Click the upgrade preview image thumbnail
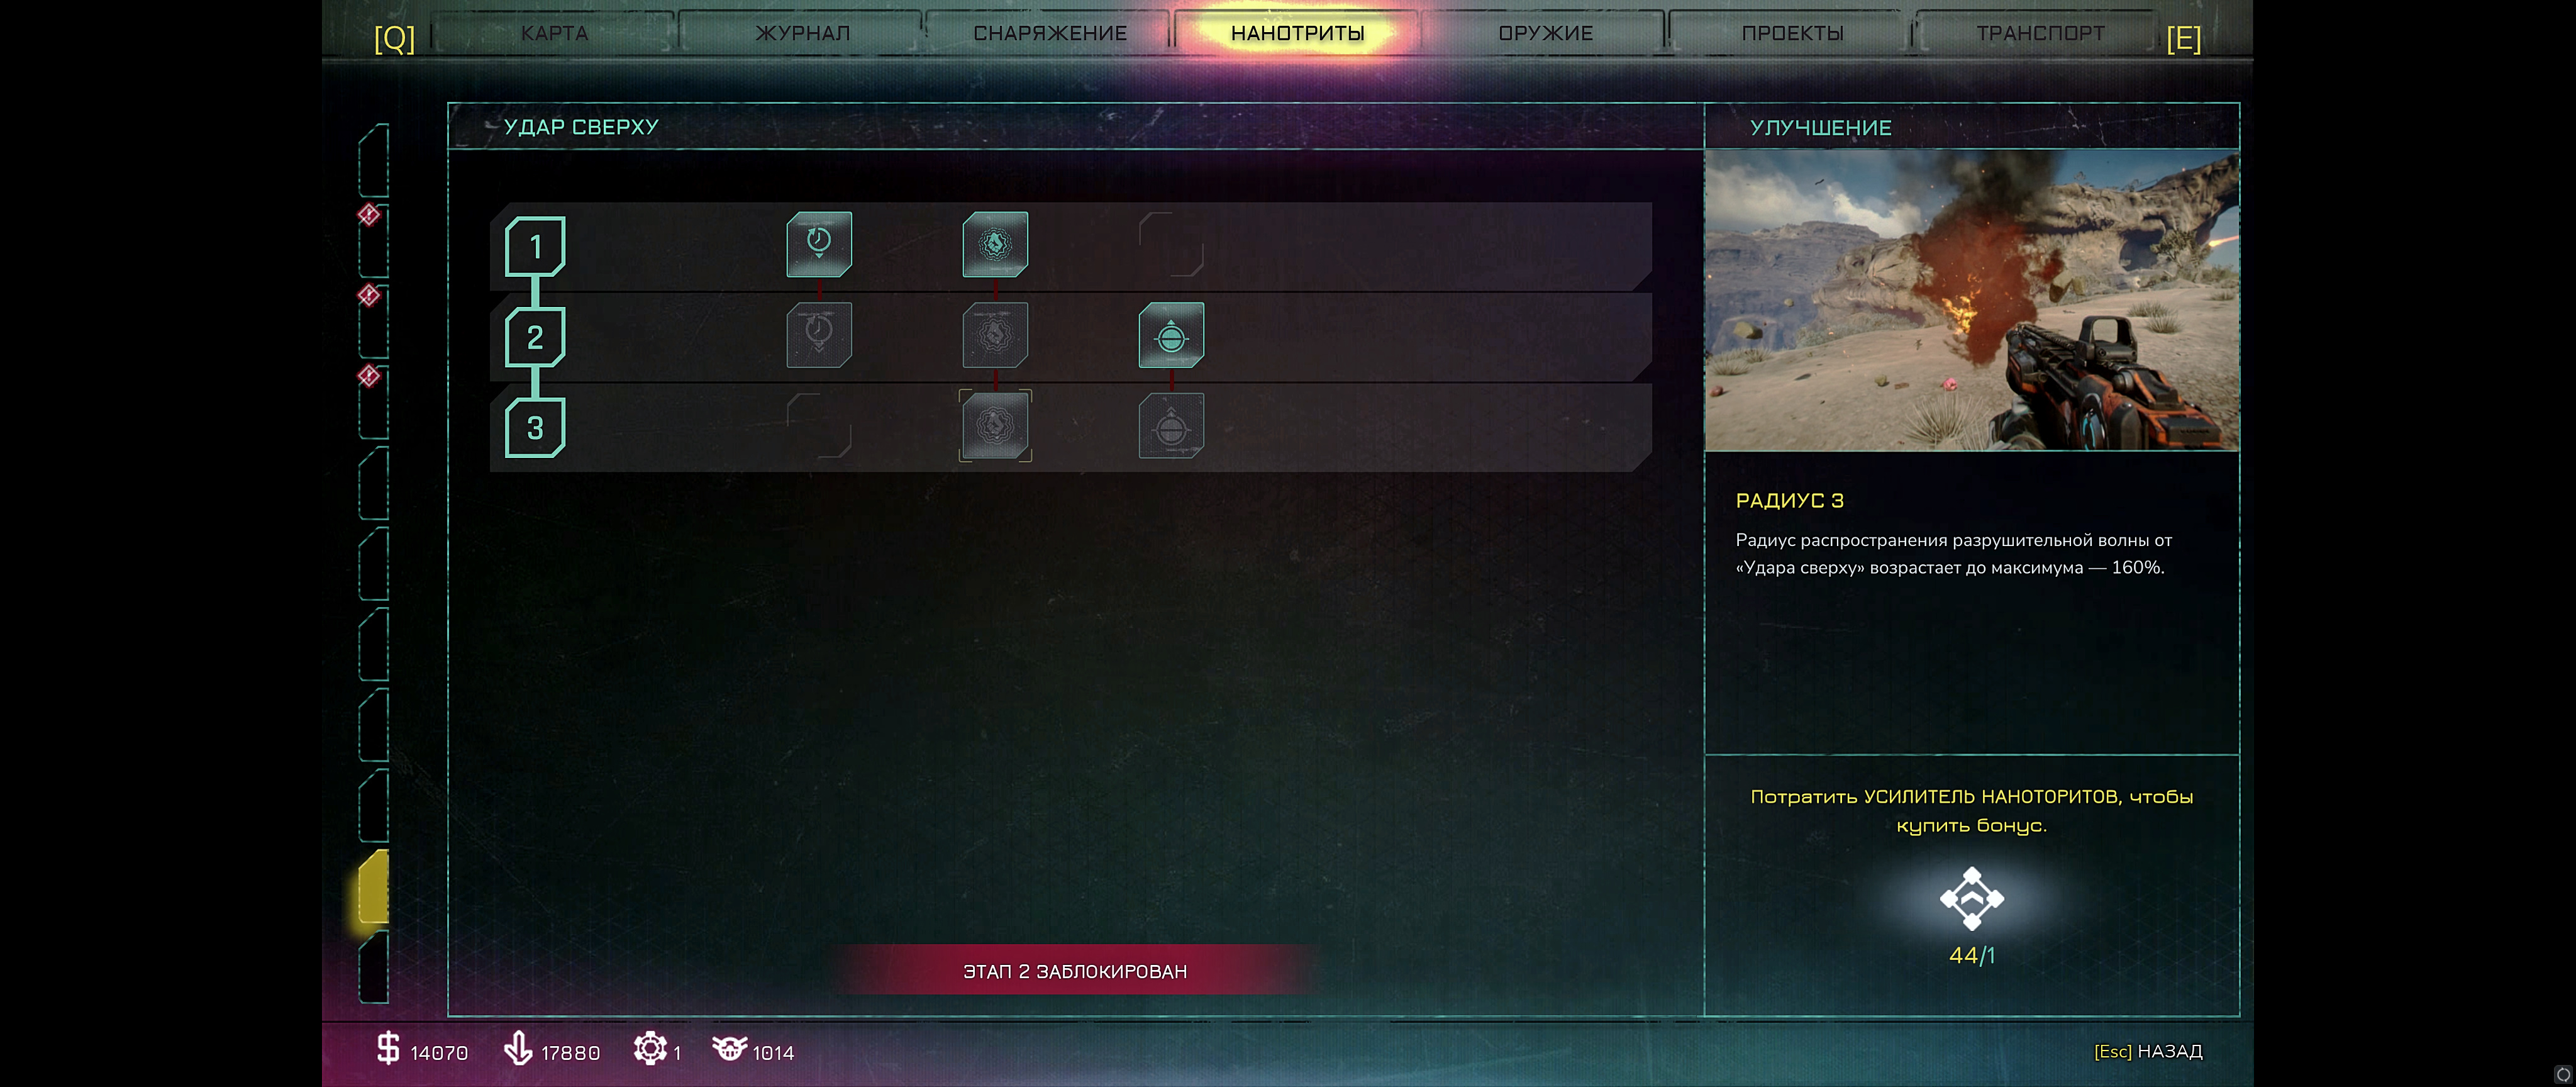2576x1087 pixels. tap(1971, 300)
